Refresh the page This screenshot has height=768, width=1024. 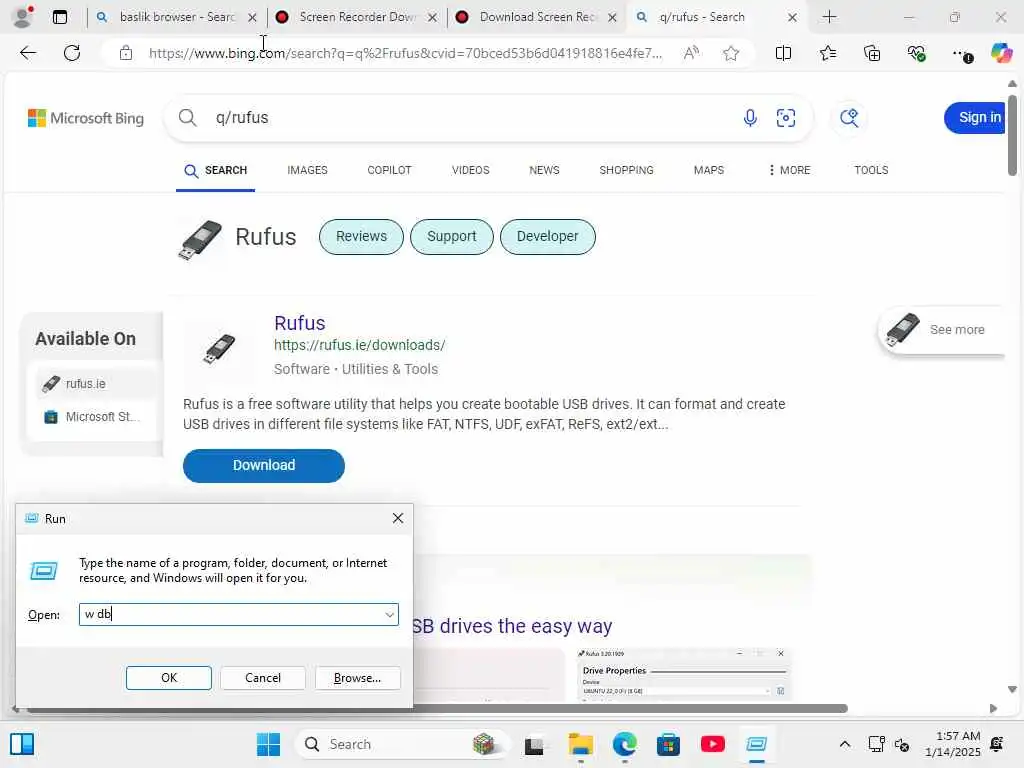72,53
